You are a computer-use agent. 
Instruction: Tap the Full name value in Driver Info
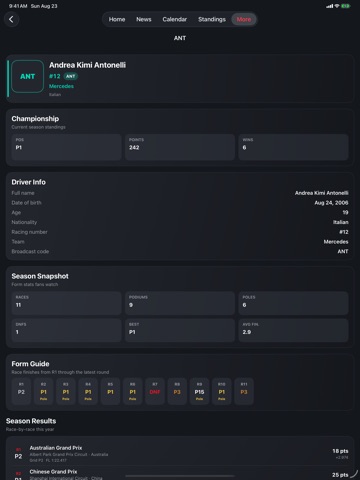322,193
